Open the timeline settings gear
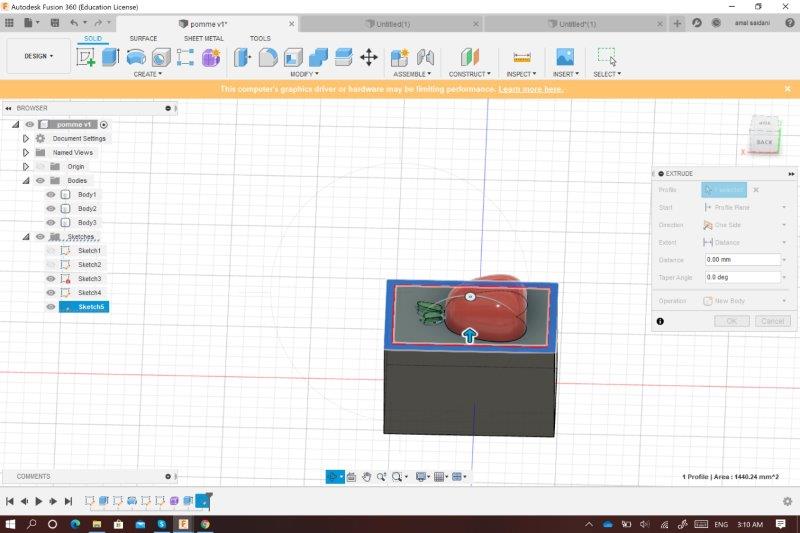This screenshot has height=533, width=800. (x=787, y=501)
